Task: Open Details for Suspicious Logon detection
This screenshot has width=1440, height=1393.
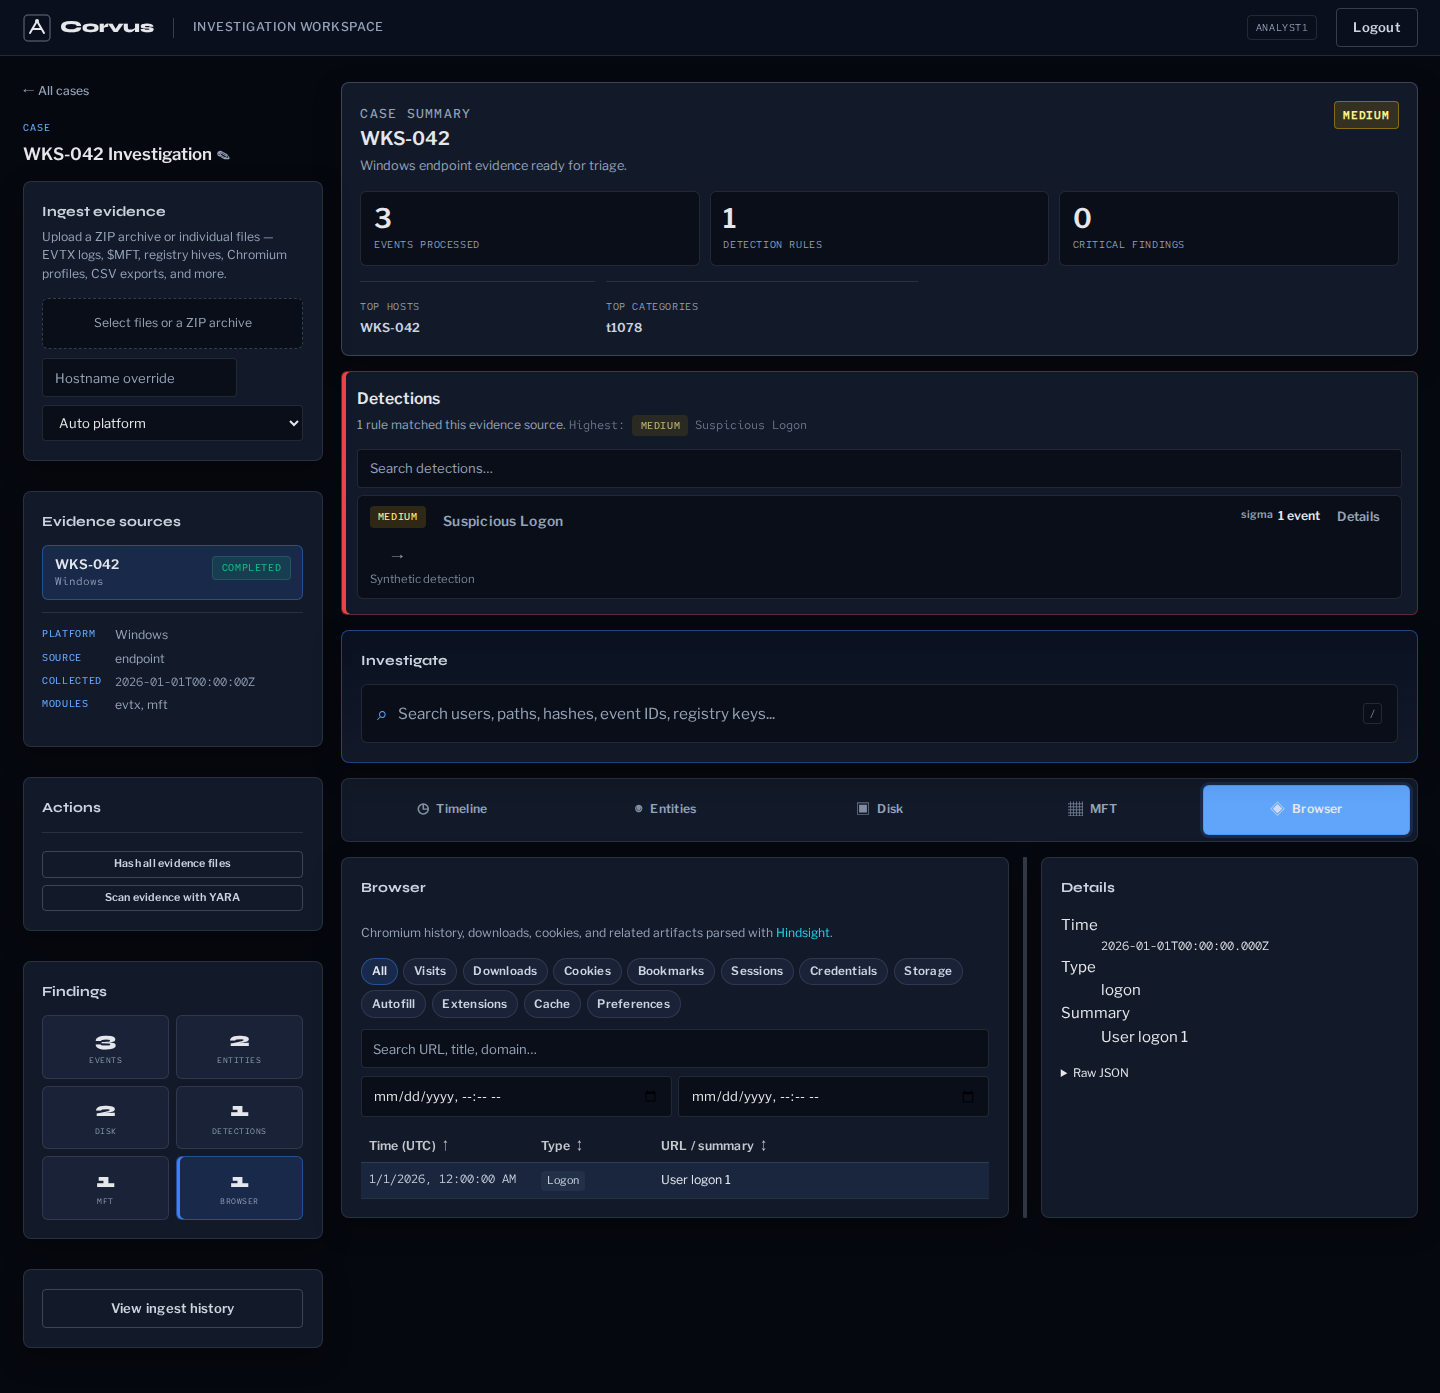Action: point(1358,517)
